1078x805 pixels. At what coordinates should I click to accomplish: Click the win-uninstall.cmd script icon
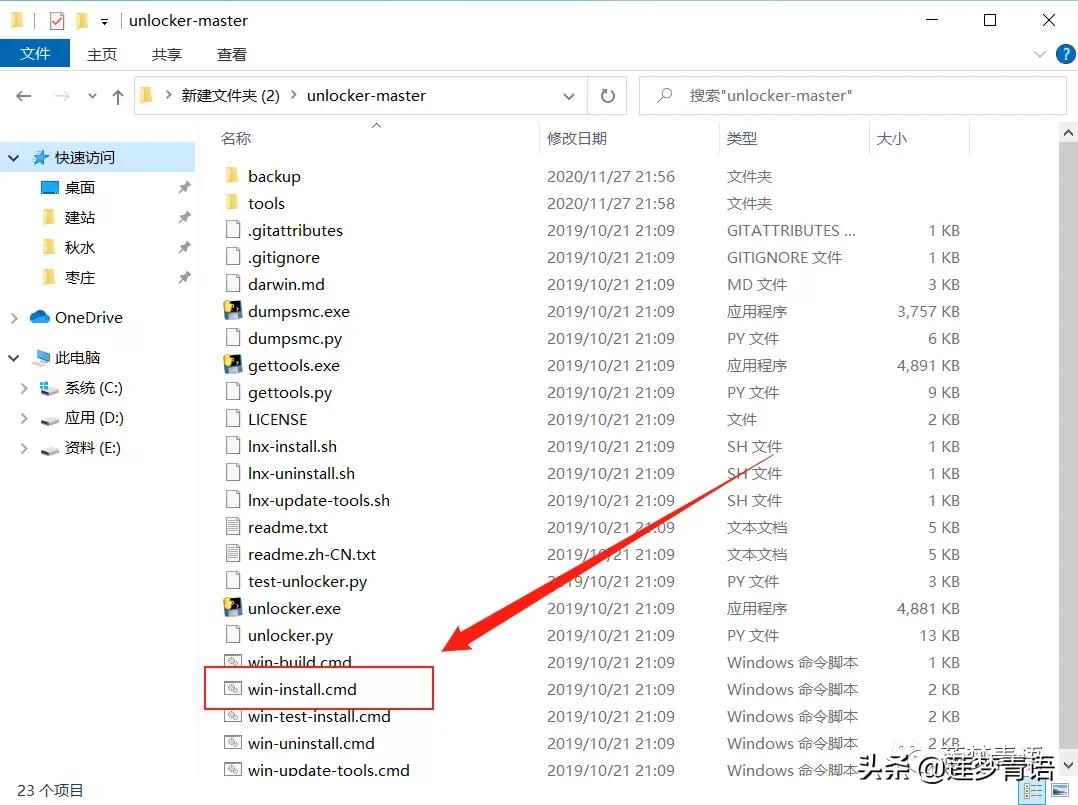(x=233, y=742)
